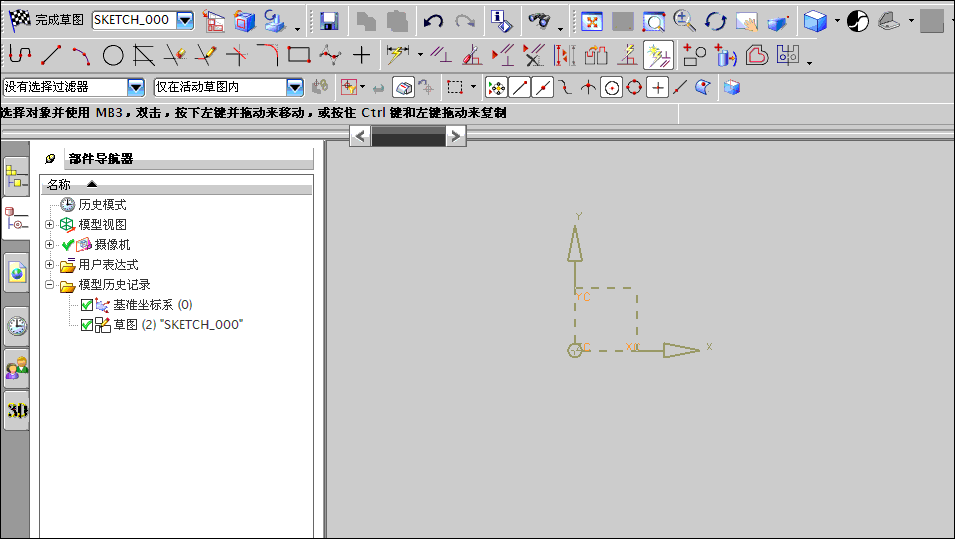
Task: Select the Line sketch tool
Action: point(51,55)
